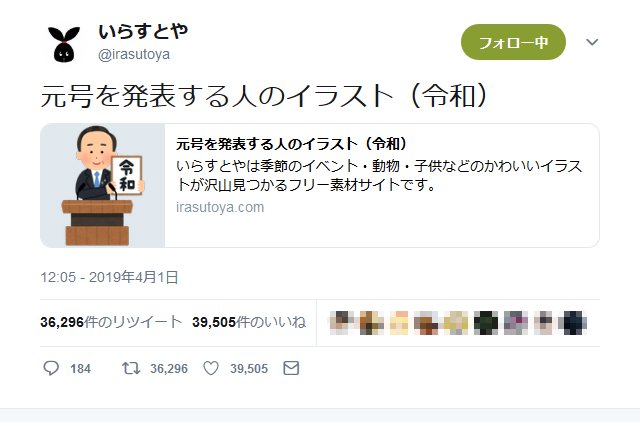View tweet timestamp 12:05 - 2019年4月1日

[109, 278]
